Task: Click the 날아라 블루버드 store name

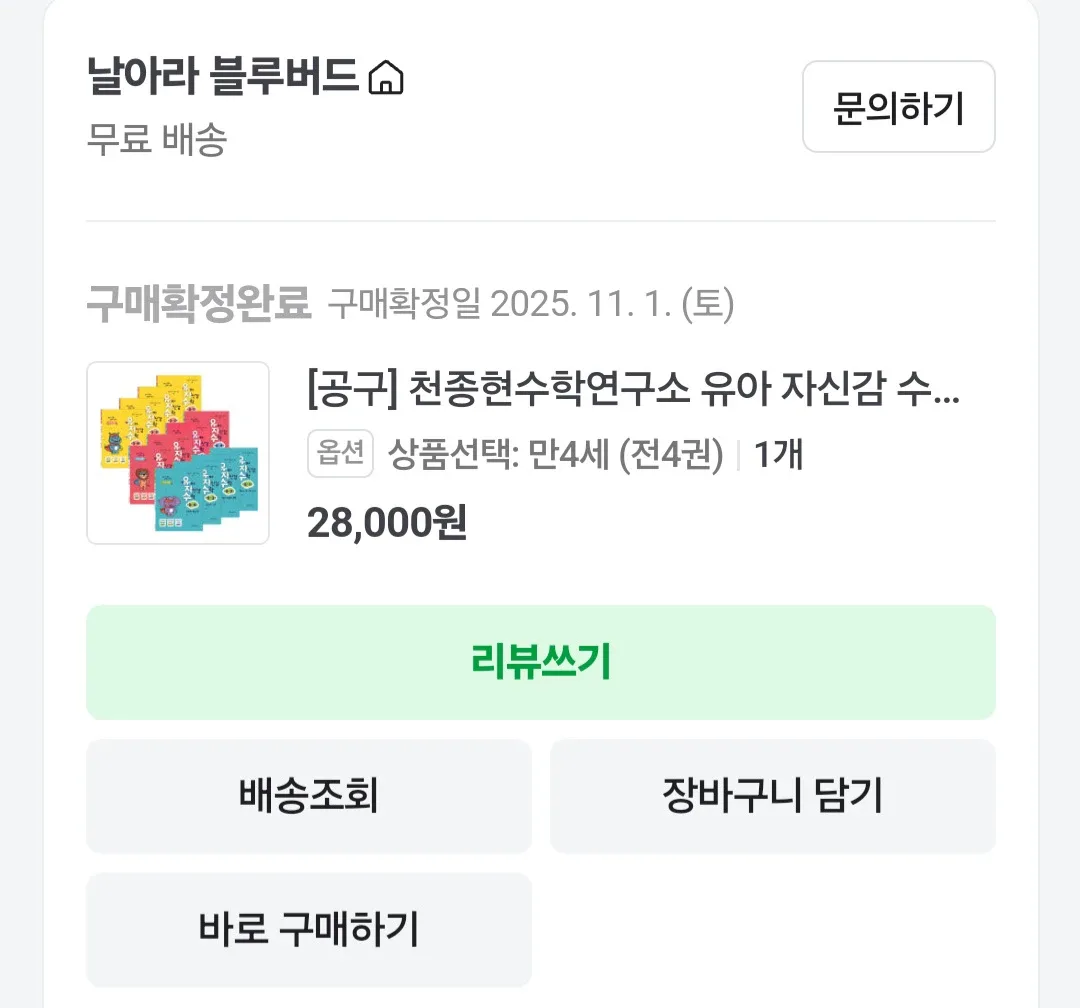Action: [222, 77]
